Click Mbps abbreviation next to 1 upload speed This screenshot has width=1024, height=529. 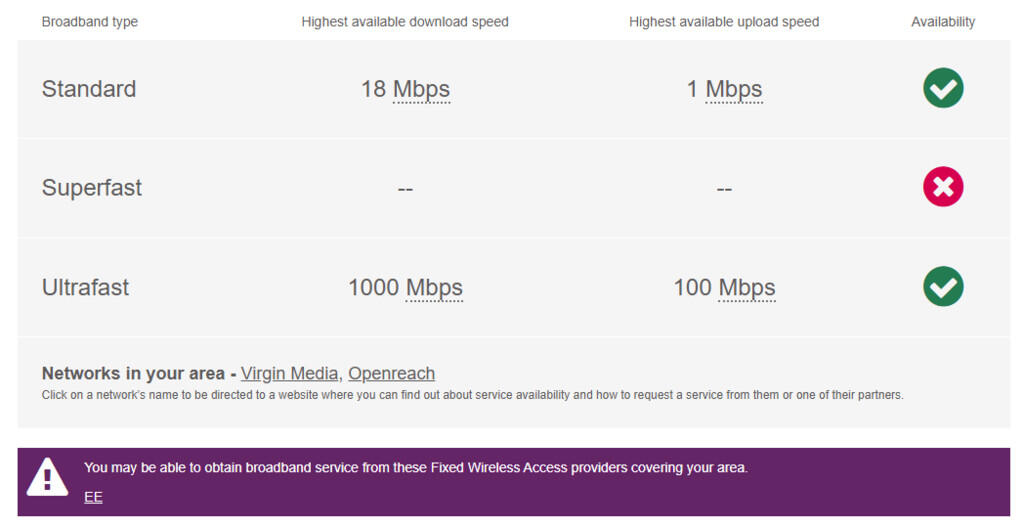734,90
